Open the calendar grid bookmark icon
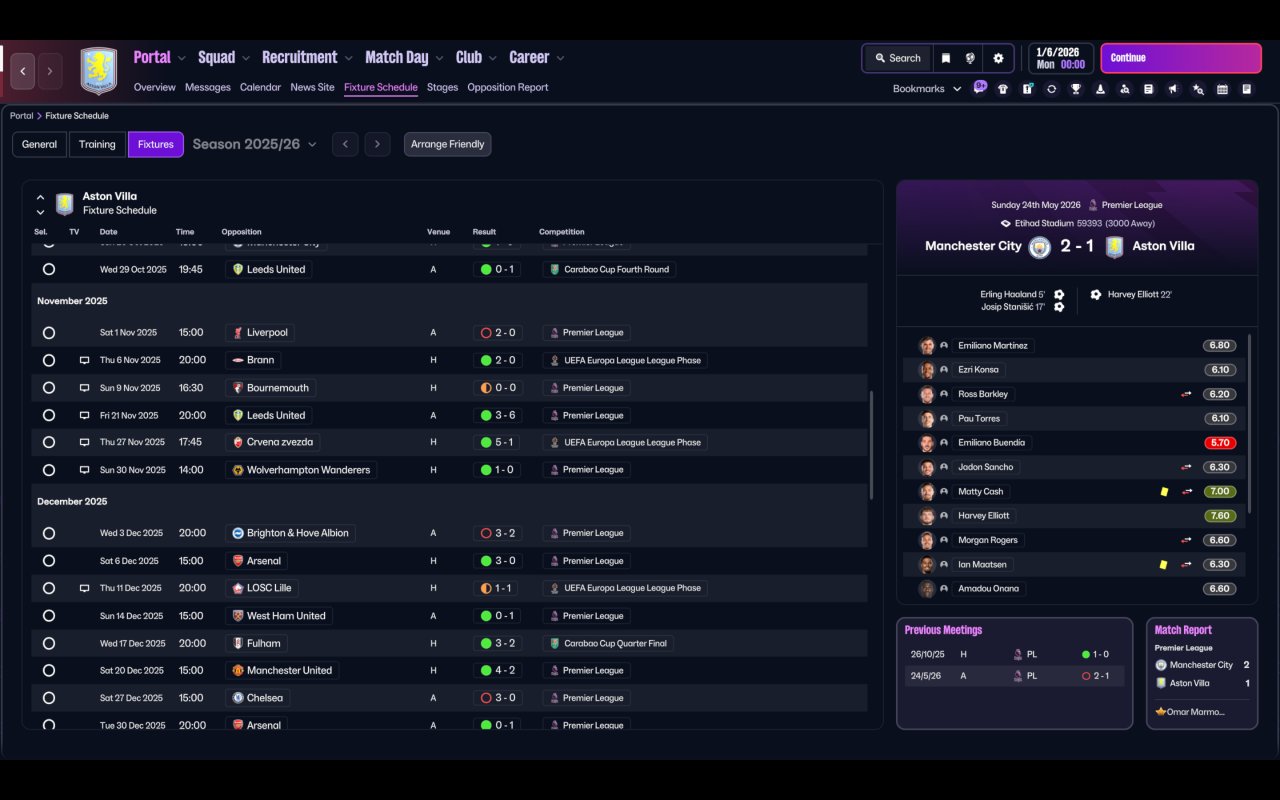1280x800 pixels. click(x=1222, y=89)
